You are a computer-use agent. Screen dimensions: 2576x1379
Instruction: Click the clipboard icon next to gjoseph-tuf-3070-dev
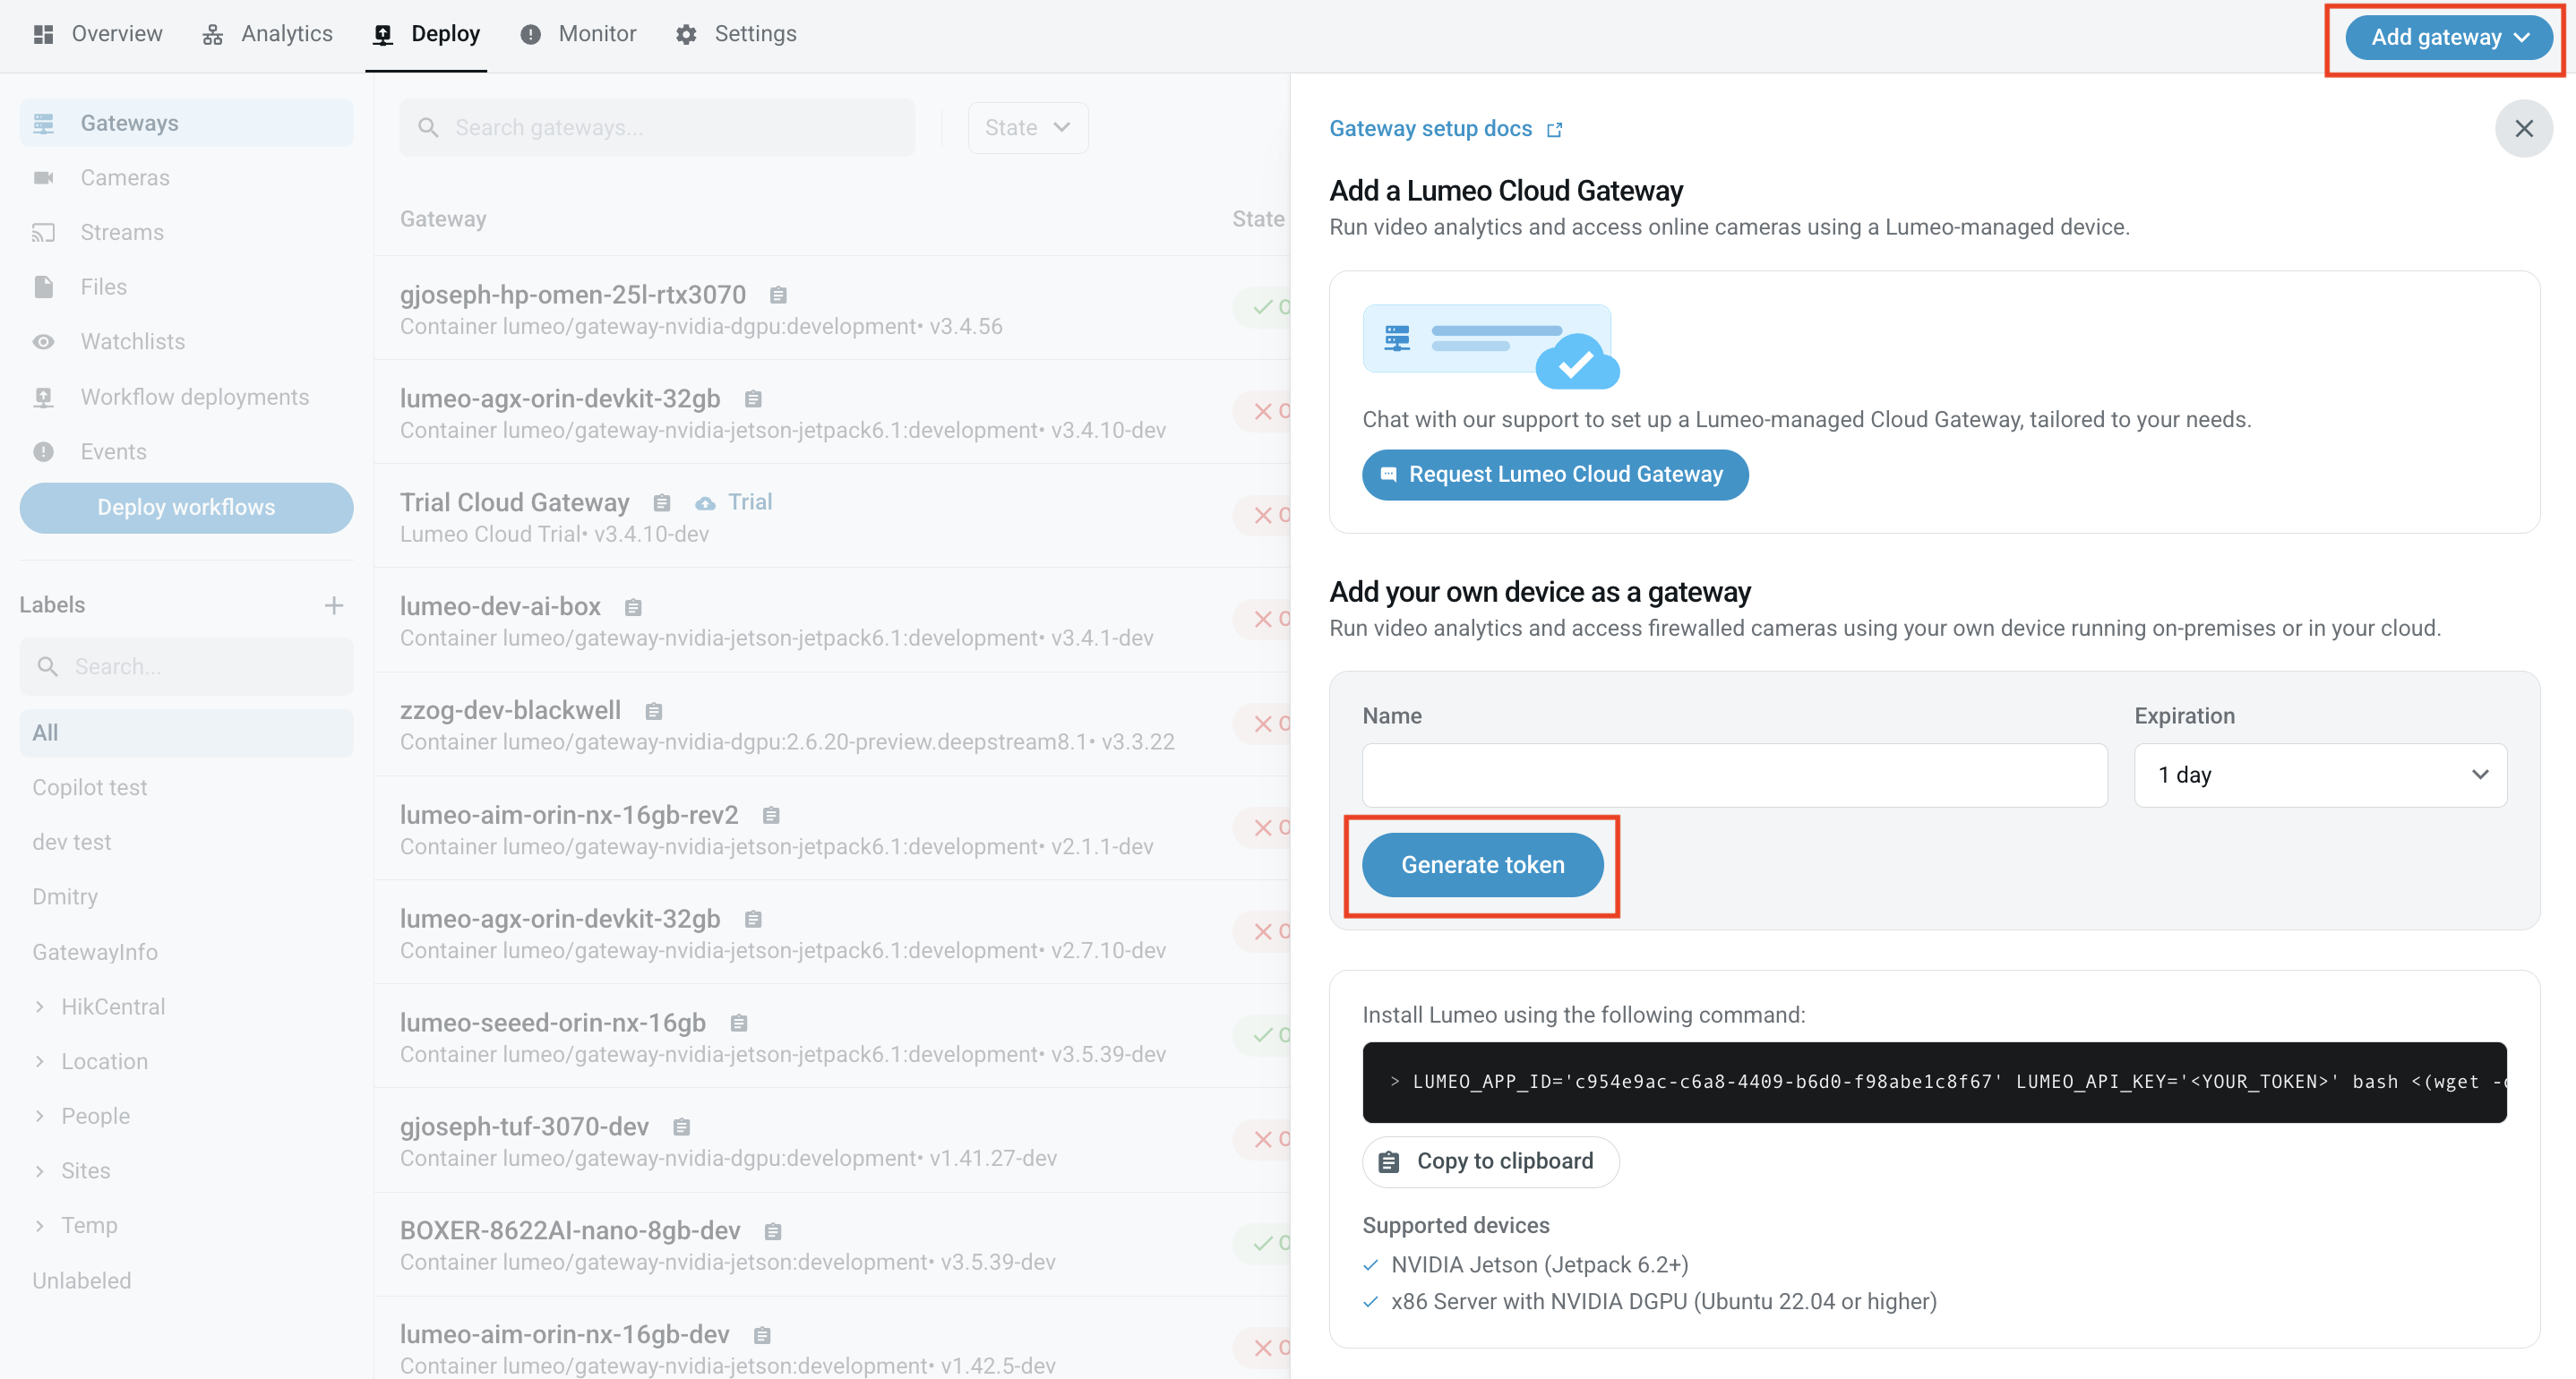click(x=682, y=1127)
